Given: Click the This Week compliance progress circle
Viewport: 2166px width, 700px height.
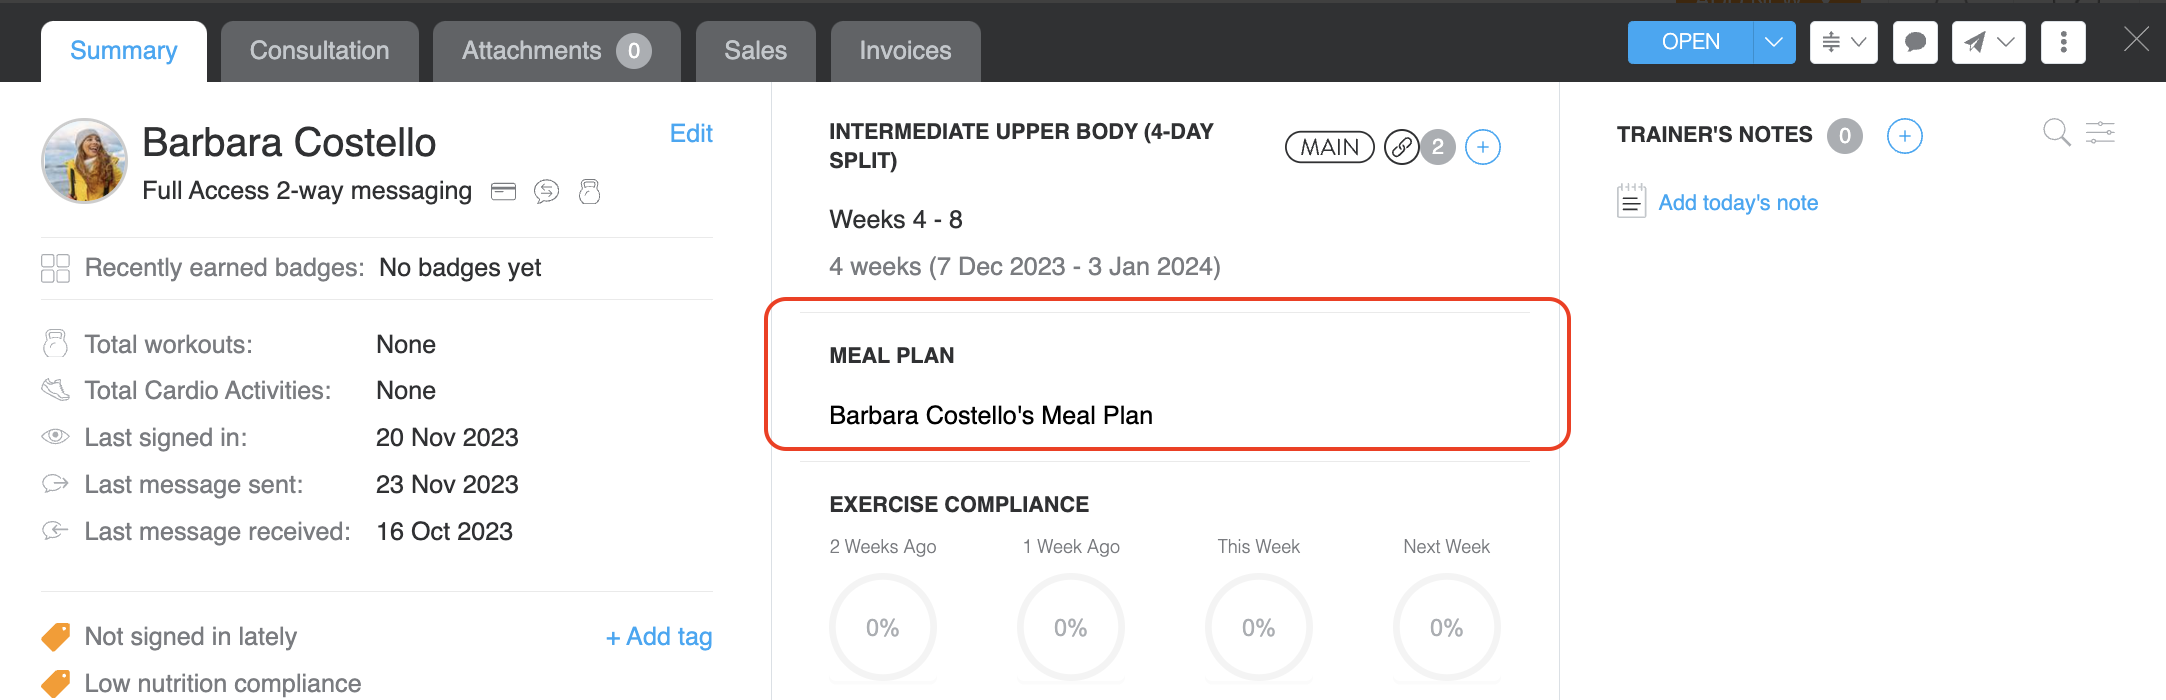Looking at the screenshot, I should (x=1258, y=628).
